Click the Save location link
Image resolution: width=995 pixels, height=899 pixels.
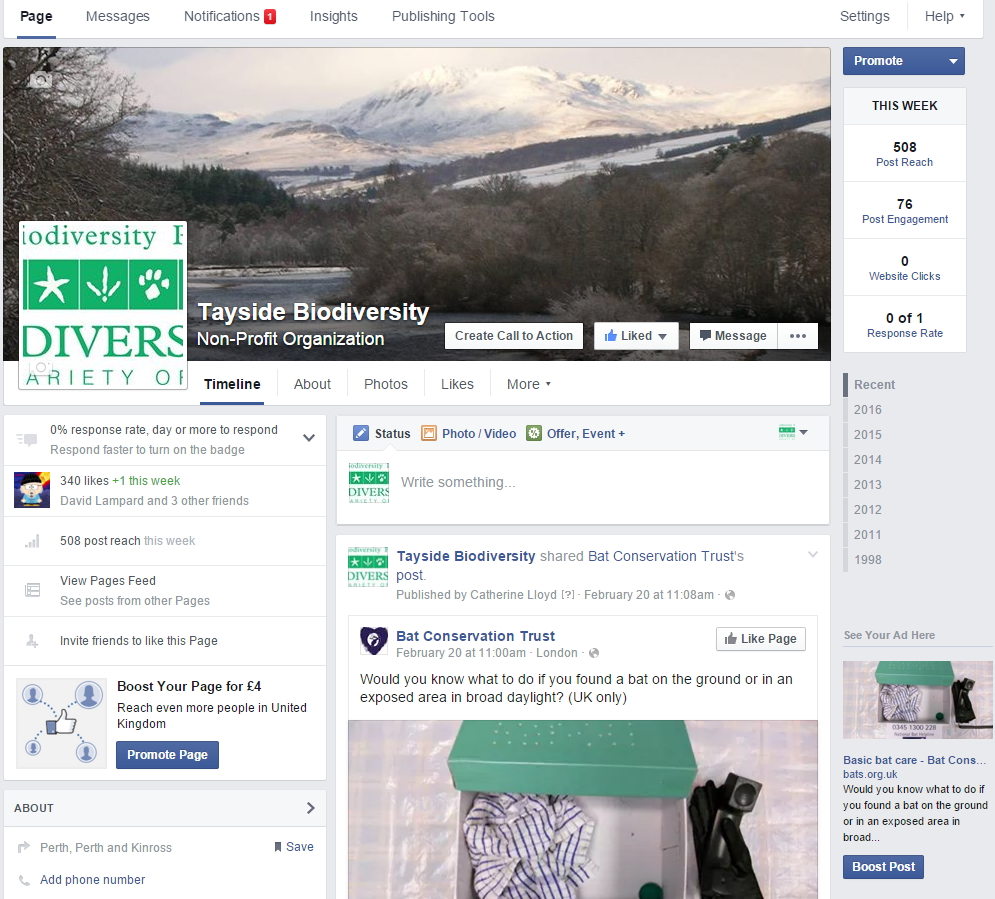(x=294, y=847)
